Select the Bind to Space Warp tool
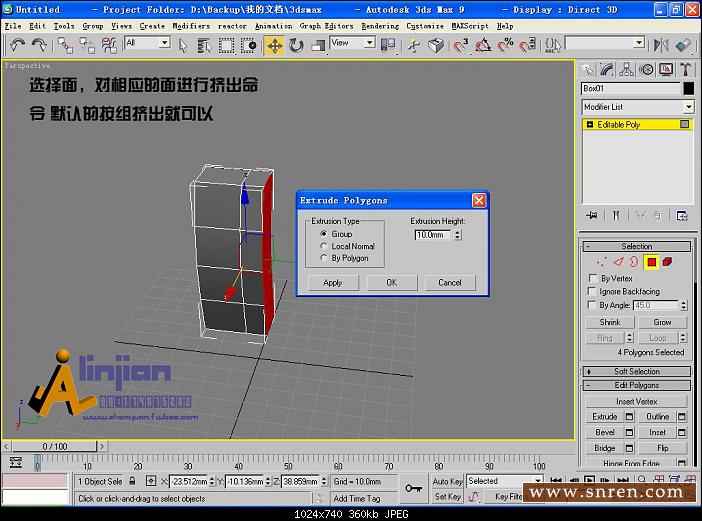 click(109, 45)
